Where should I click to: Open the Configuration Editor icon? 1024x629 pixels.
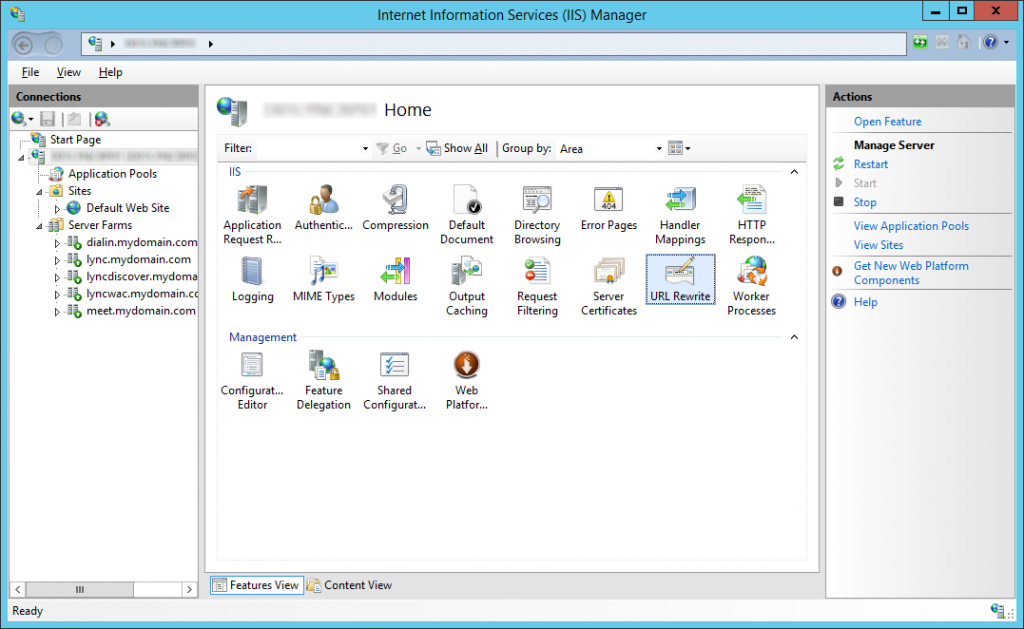pos(252,379)
